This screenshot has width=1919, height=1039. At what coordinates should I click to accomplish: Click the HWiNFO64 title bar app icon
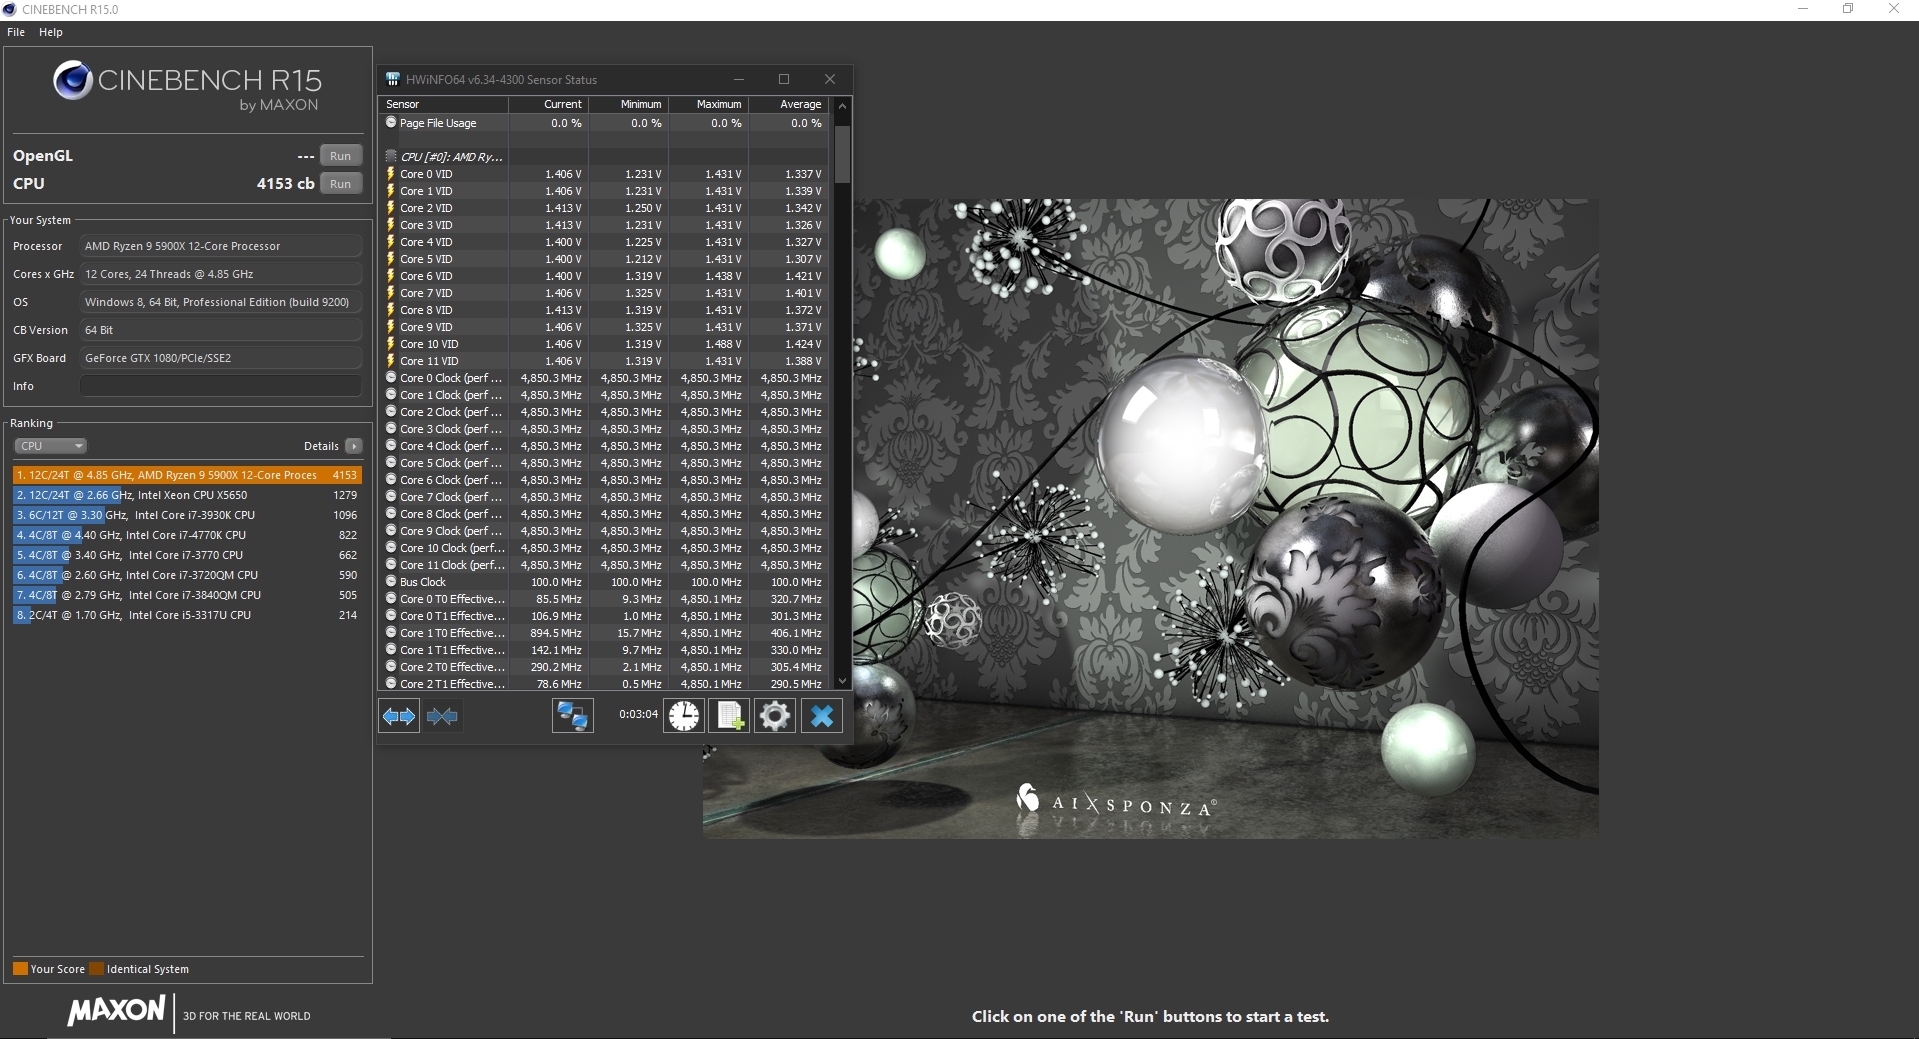(x=393, y=79)
